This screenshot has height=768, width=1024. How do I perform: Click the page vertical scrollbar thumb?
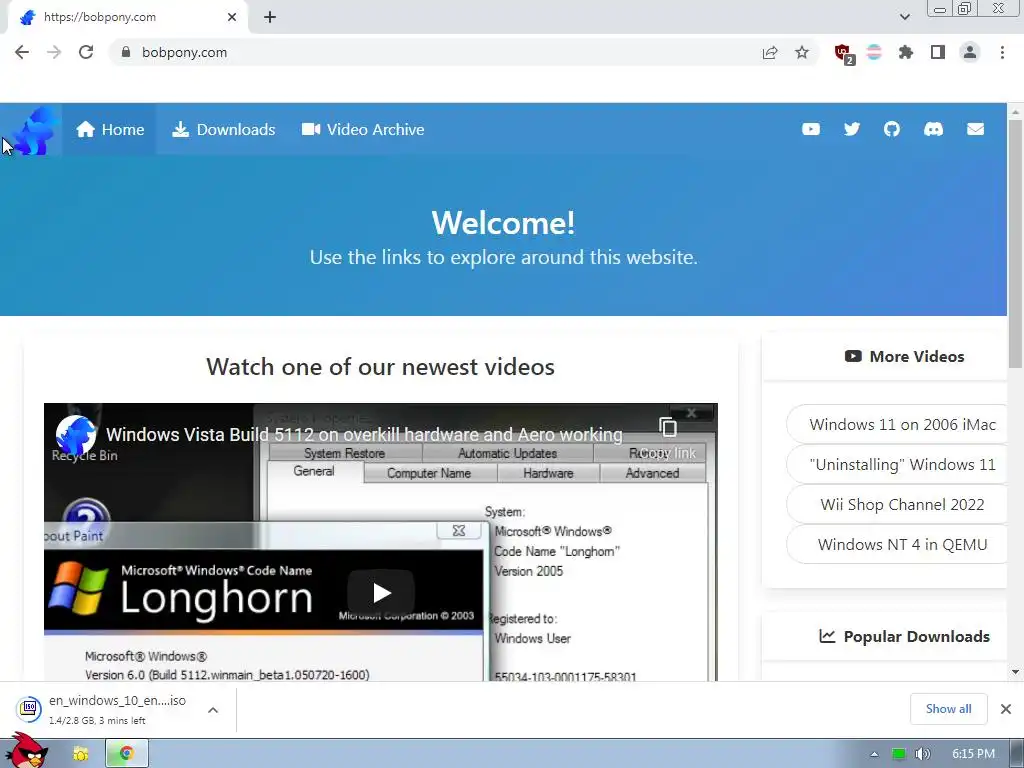1016,243
